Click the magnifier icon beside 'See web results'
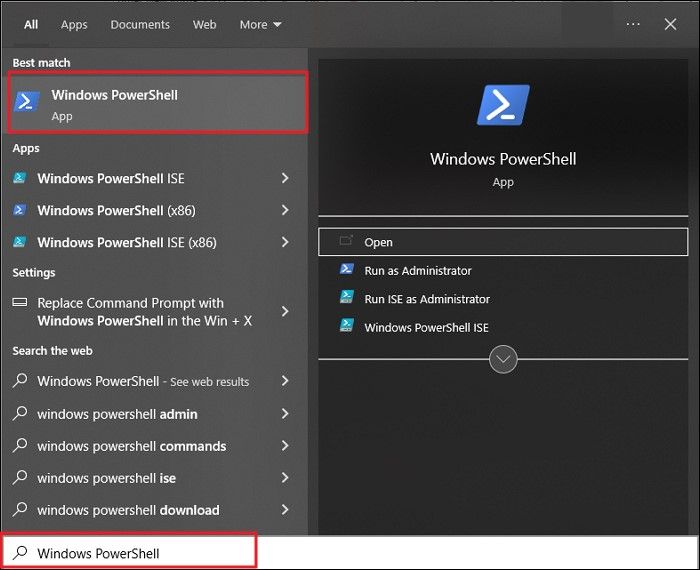The width and height of the screenshot is (700, 570). pyautogui.click(x=20, y=381)
